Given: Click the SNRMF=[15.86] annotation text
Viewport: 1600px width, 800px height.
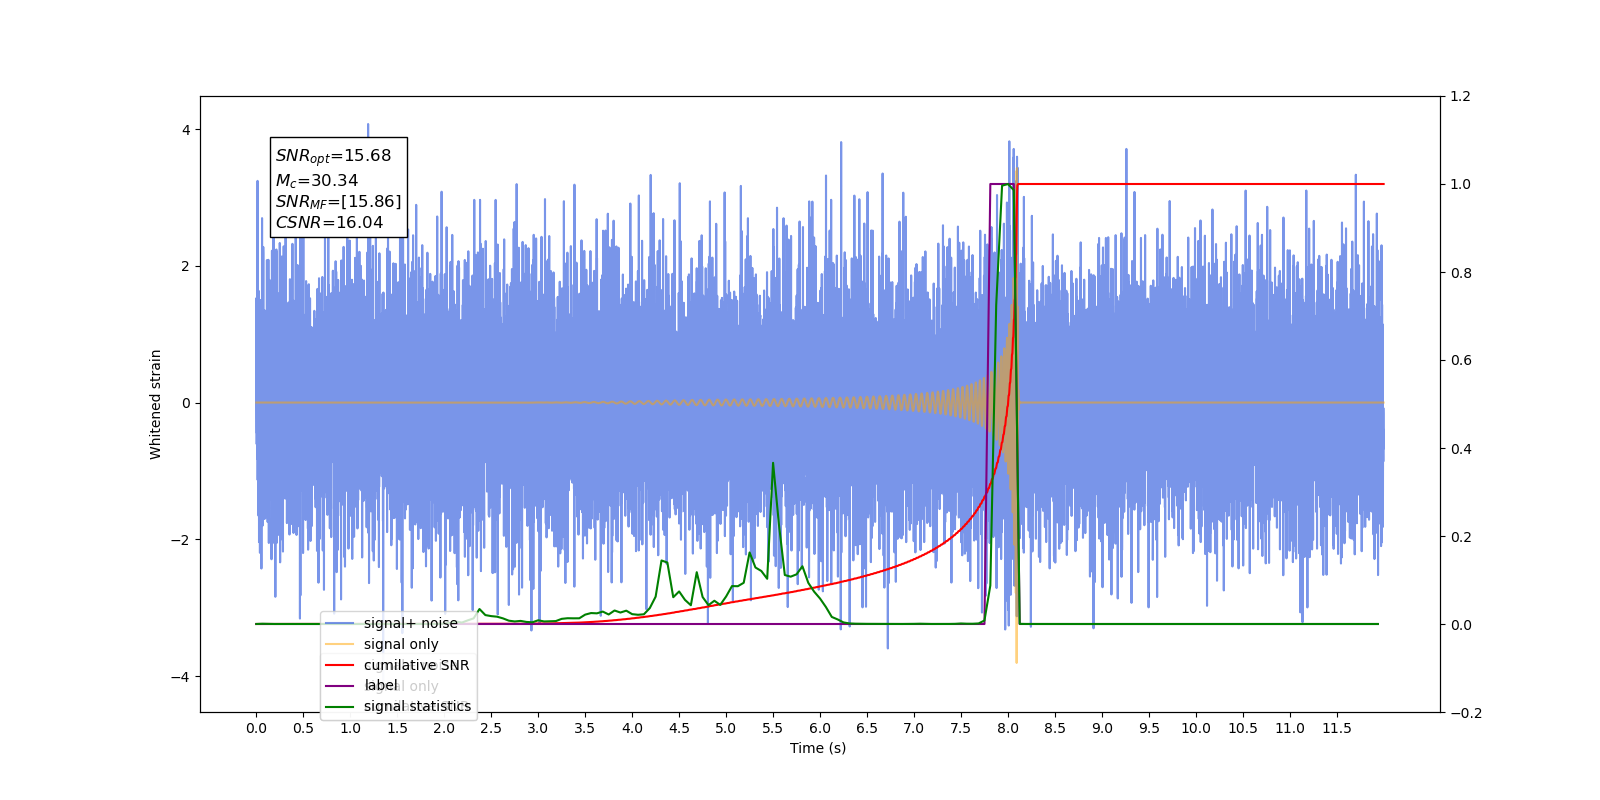Looking at the screenshot, I should 338,202.
